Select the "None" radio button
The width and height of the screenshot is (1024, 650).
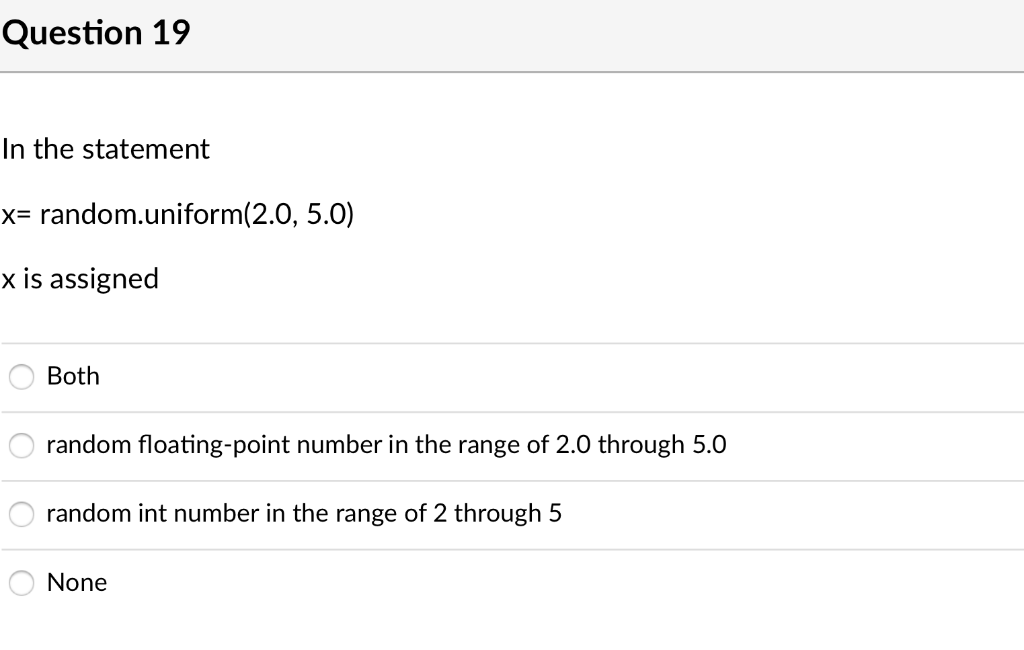click(21, 583)
